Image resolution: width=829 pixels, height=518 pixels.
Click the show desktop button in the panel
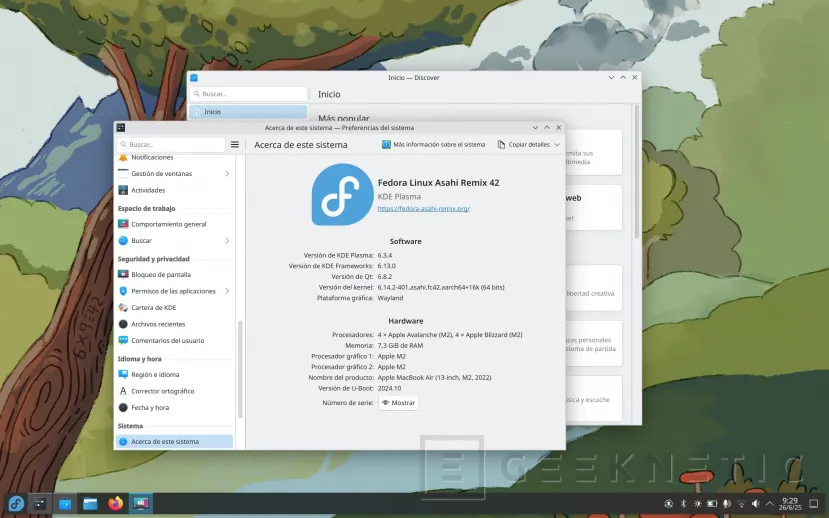coord(814,504)
